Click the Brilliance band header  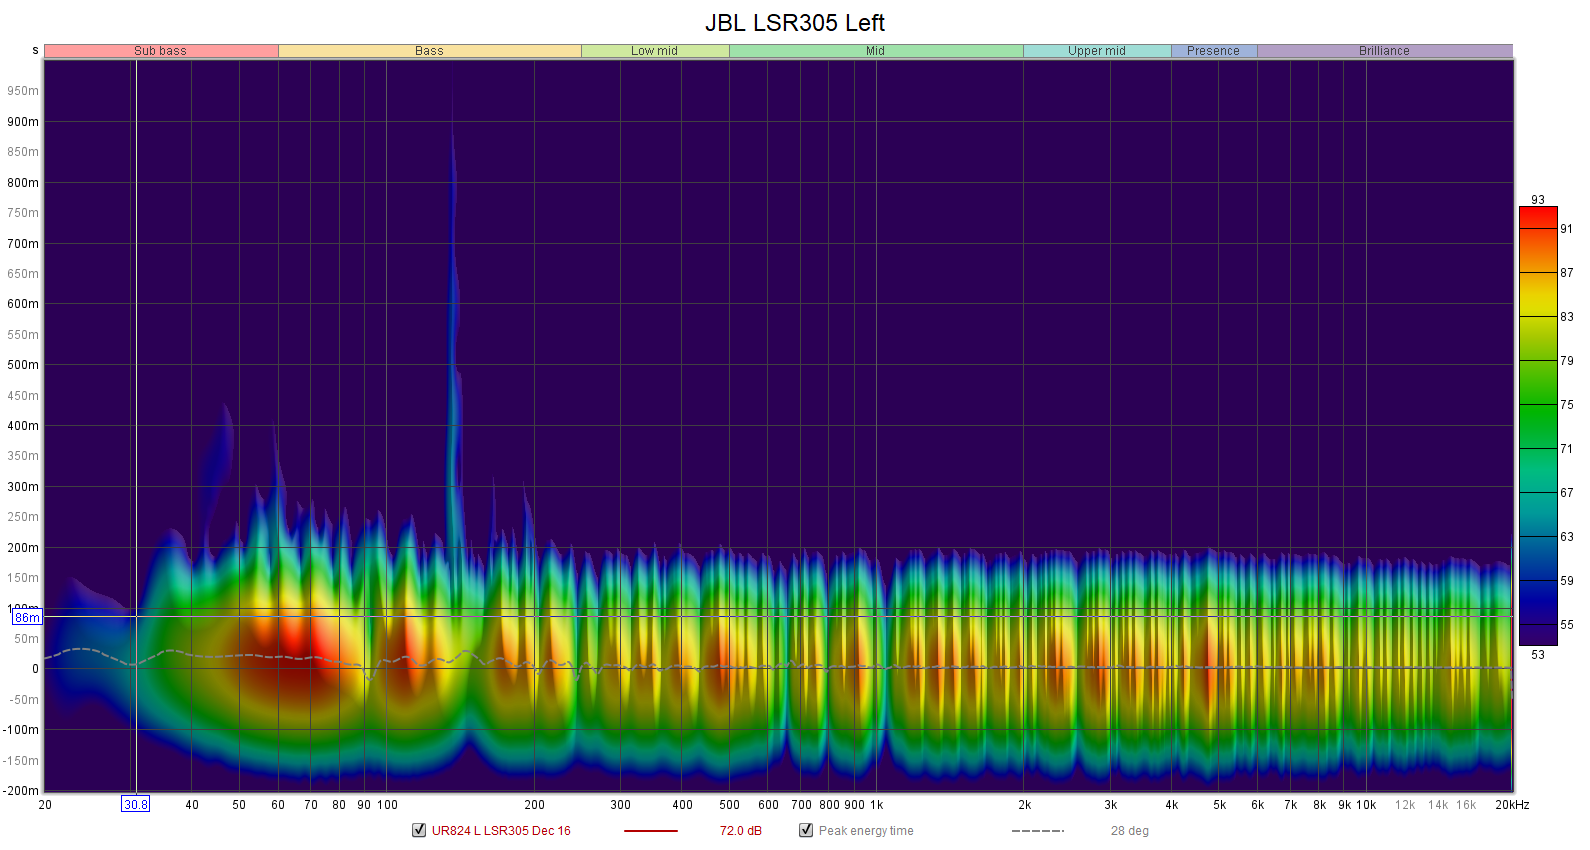(1384, 51)
